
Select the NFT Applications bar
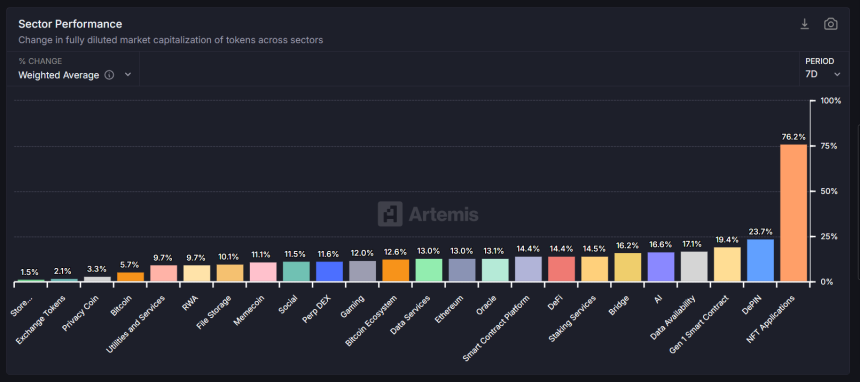pos(793,213)
